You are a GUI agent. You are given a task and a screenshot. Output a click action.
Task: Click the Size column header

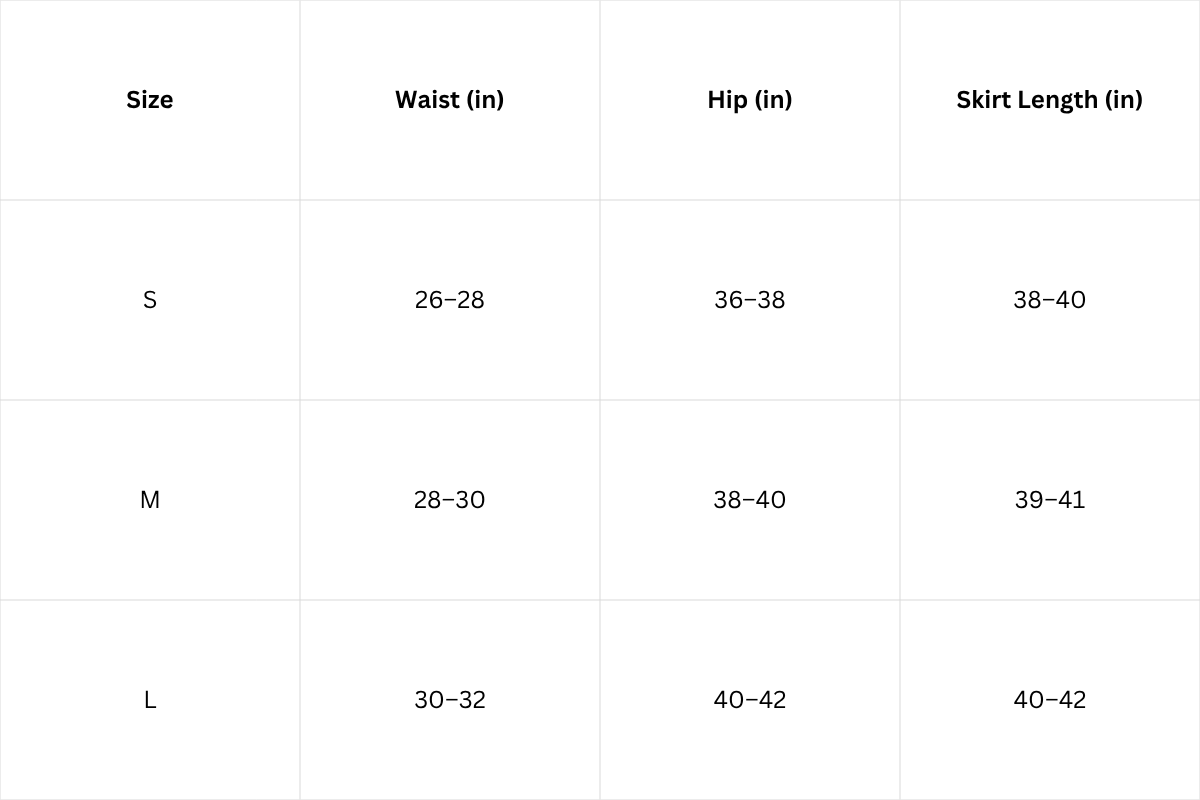point(149,100)
